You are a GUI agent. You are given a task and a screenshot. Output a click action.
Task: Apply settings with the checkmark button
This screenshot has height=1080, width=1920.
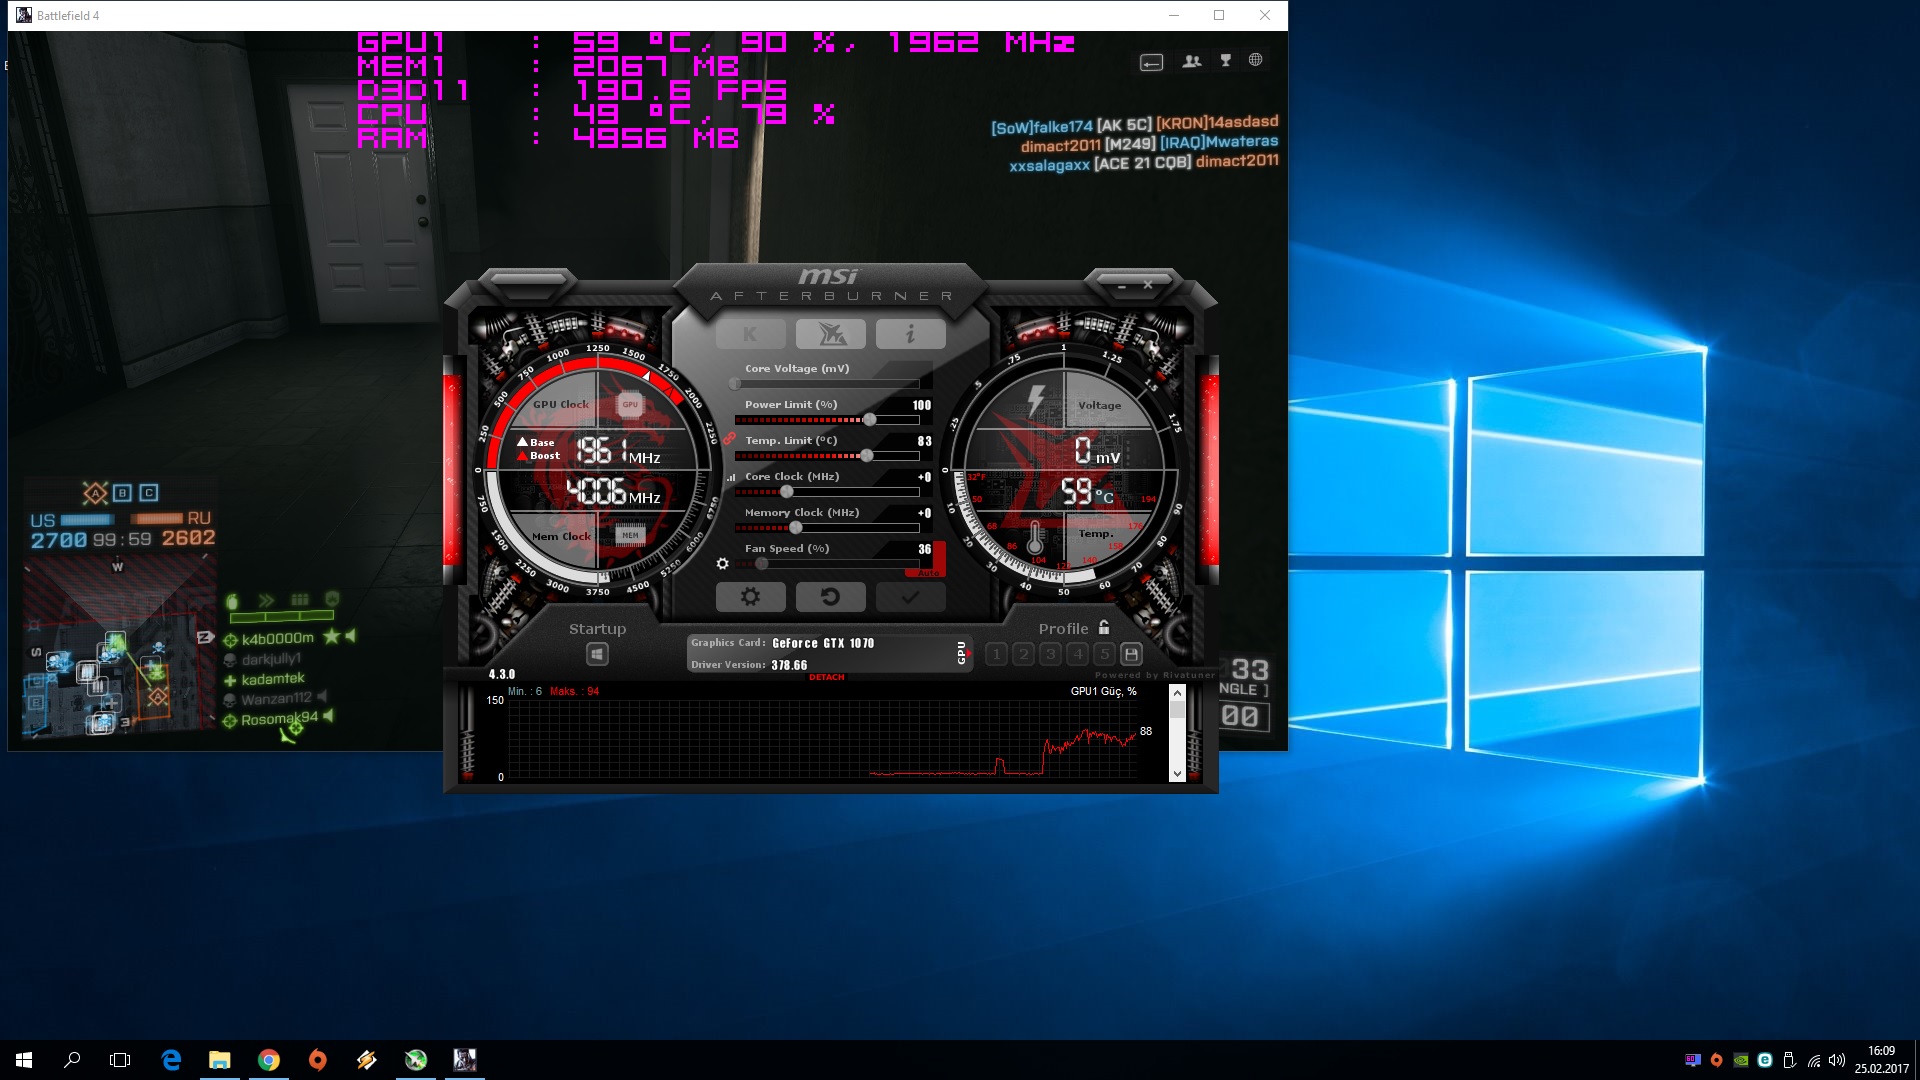pos(910,597)
